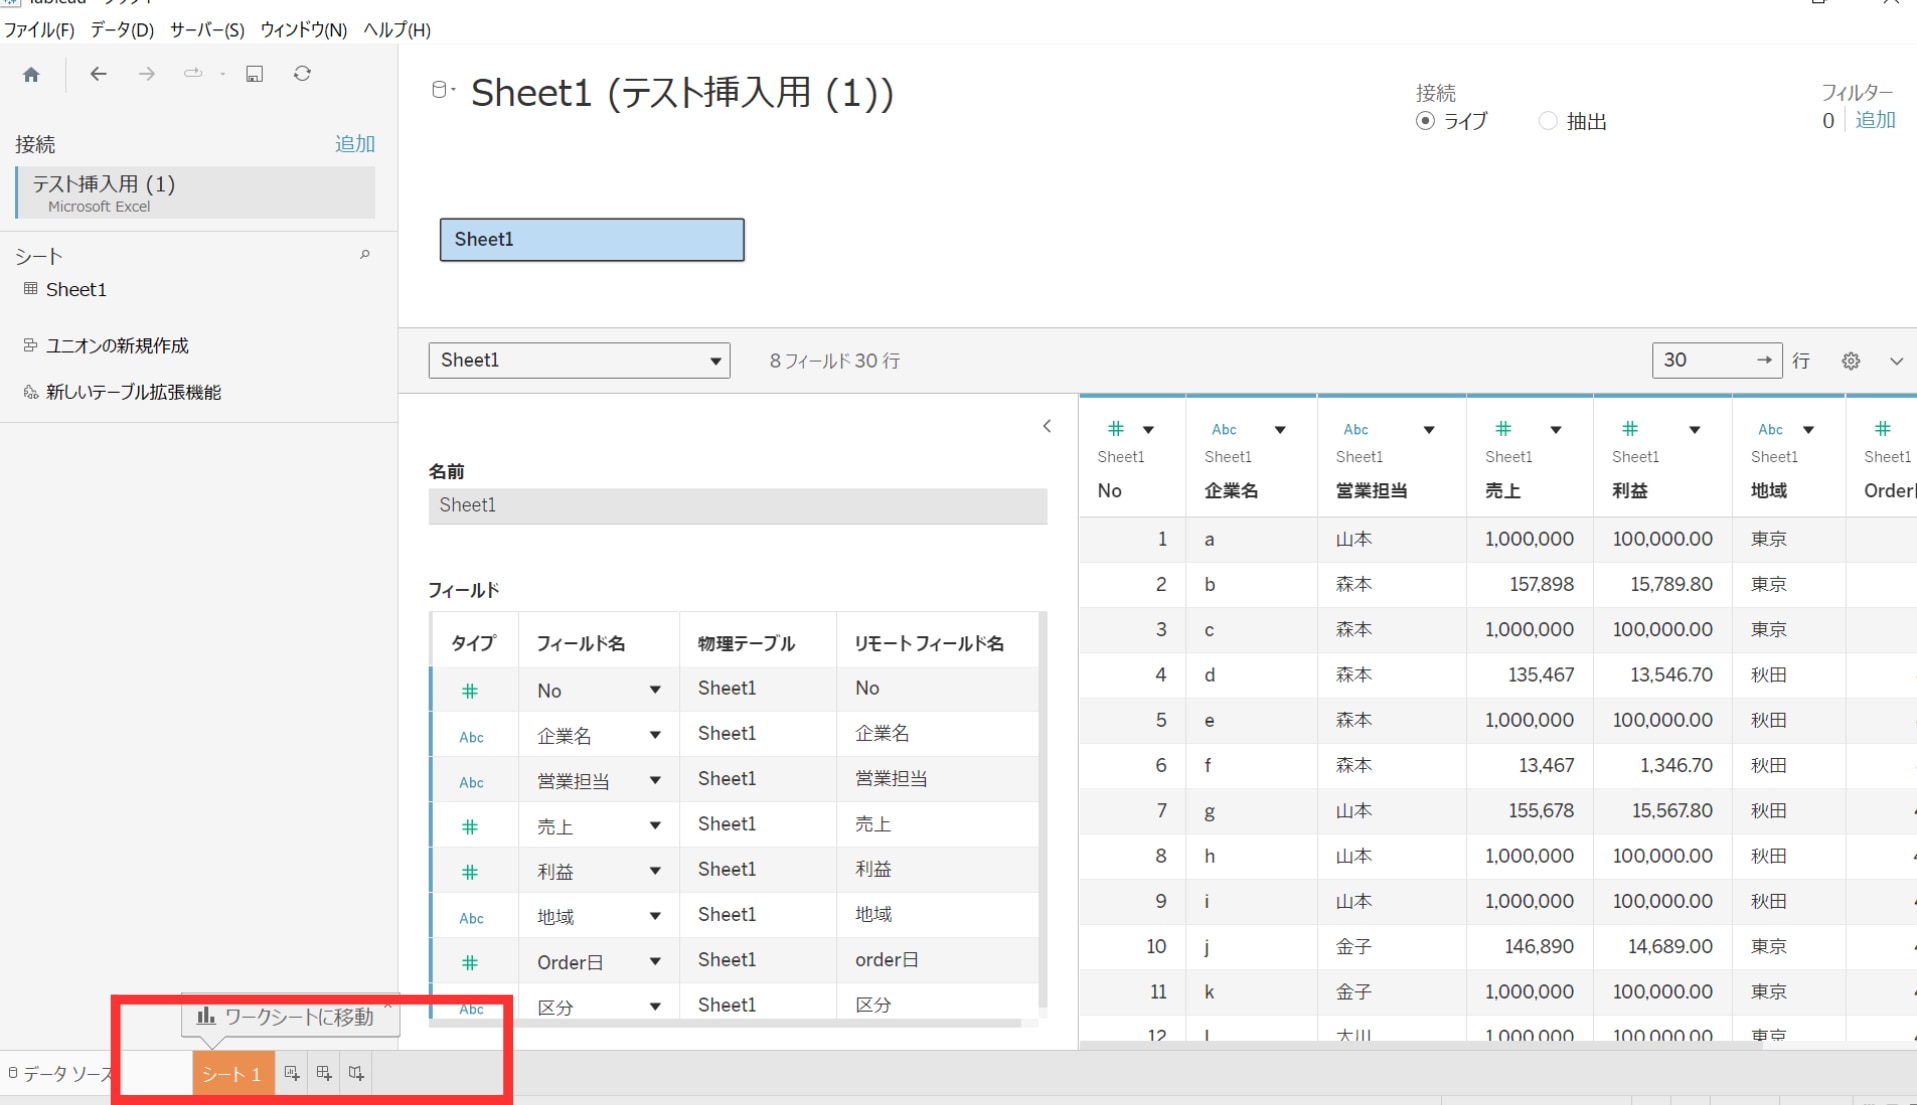The width and height of the screenshot is (1917, 1105).
Task: Select the ライブ connection radio button
Action: tap(1425, 121)
